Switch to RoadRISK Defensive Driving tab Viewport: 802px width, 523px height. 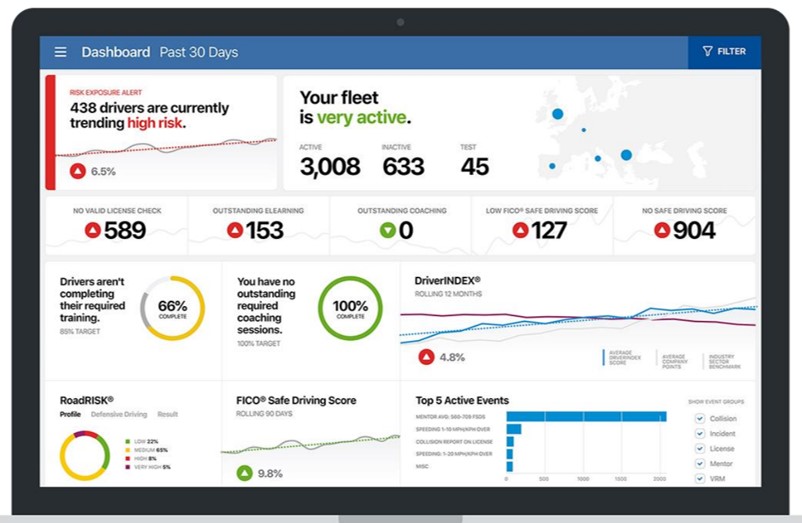119,414
